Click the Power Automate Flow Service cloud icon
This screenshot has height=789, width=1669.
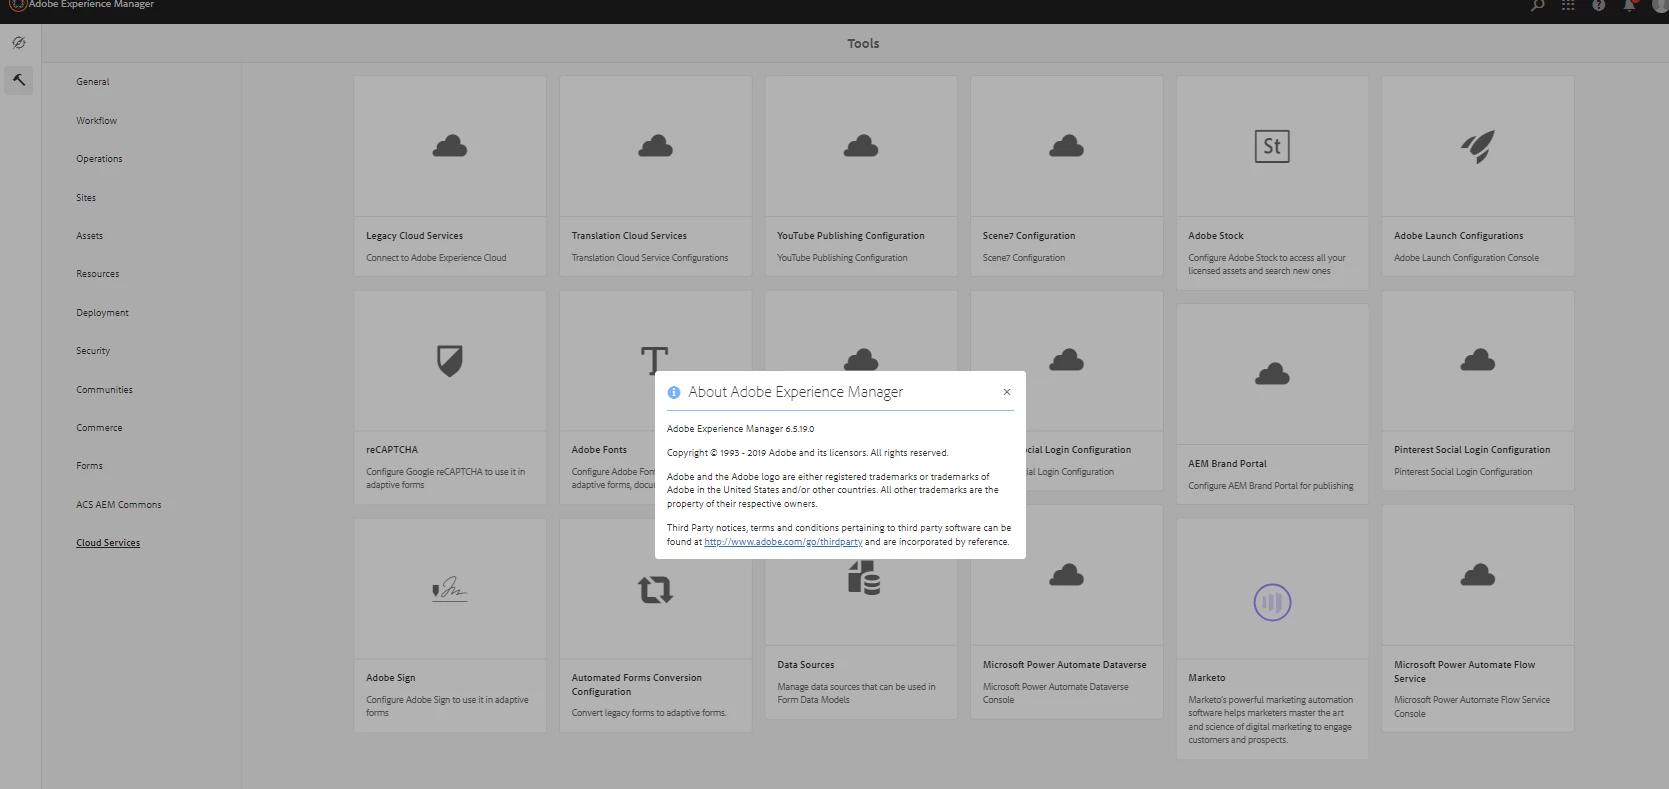[1478, 575]
